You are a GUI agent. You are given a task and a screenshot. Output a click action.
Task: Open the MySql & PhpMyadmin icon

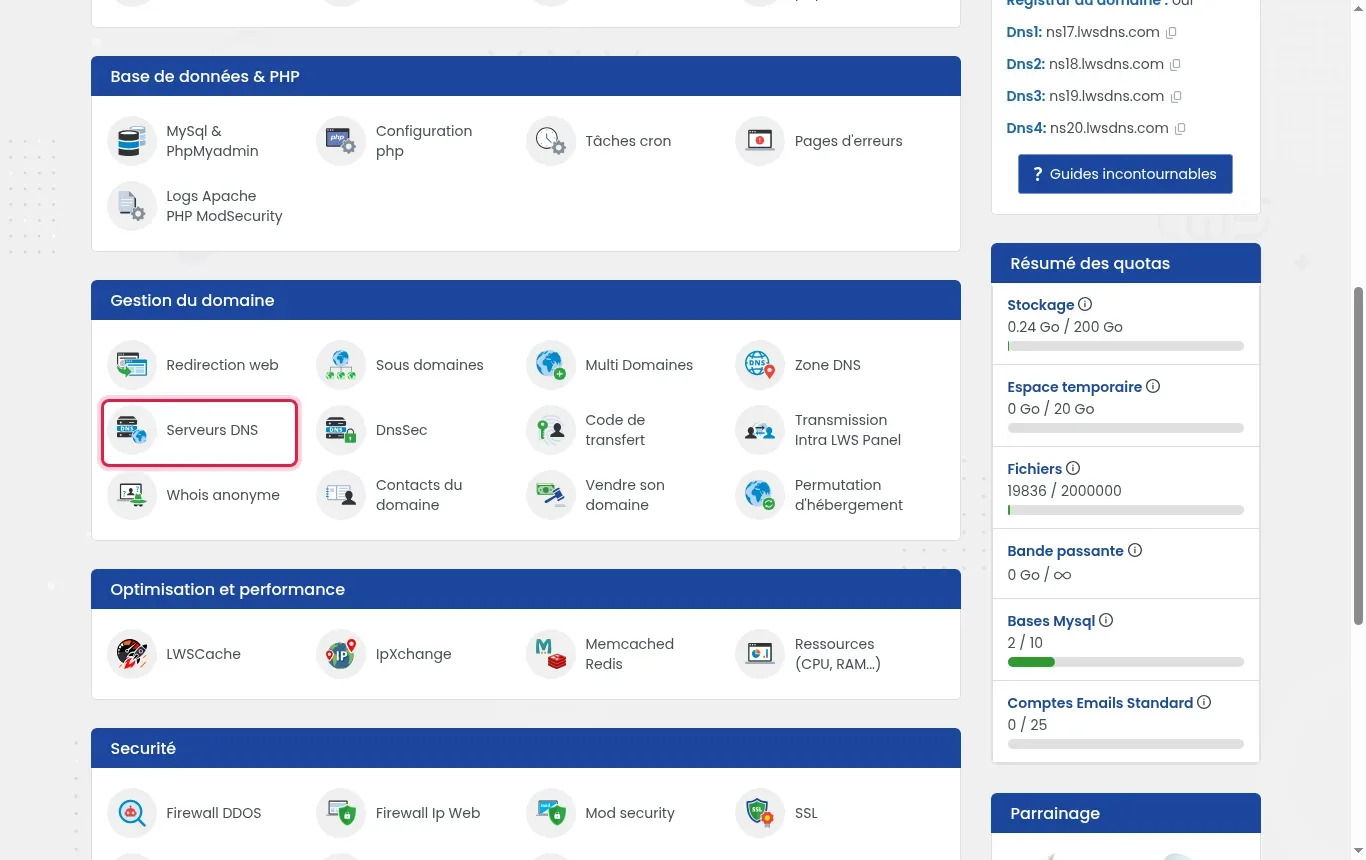click(132, 141)
